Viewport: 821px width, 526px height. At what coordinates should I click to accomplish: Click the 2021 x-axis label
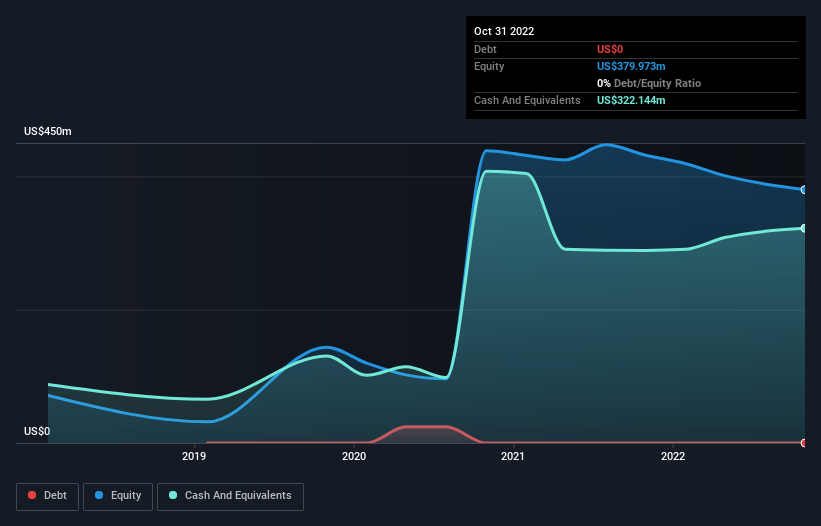[513, 456]
